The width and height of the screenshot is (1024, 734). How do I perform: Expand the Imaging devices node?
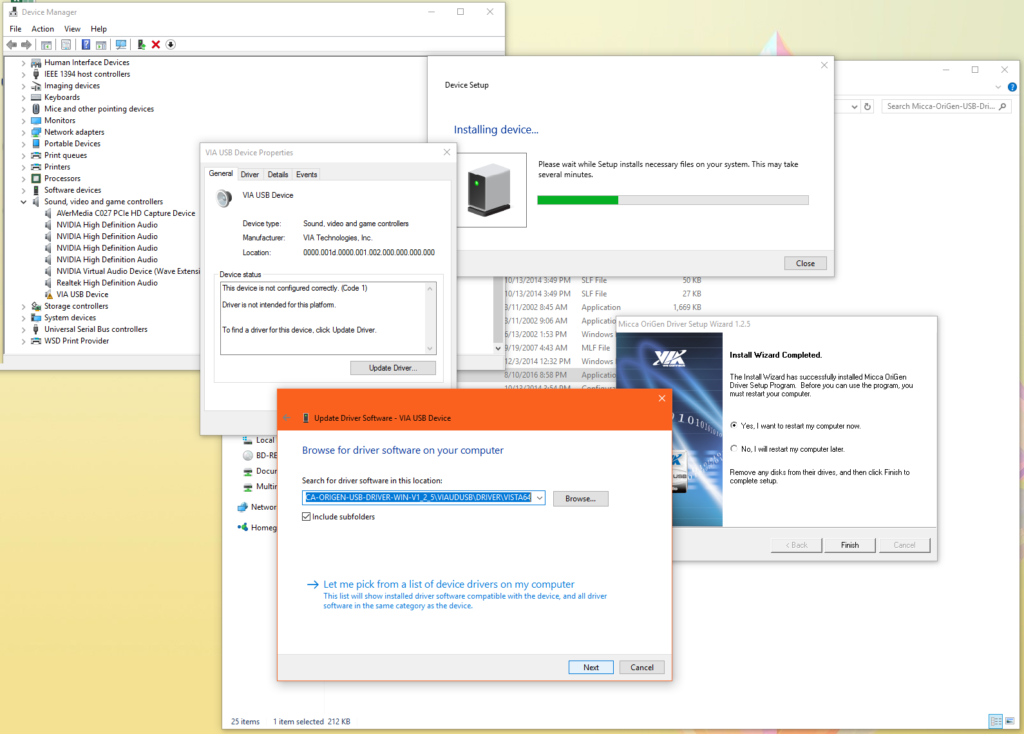[x=24, y=86]
